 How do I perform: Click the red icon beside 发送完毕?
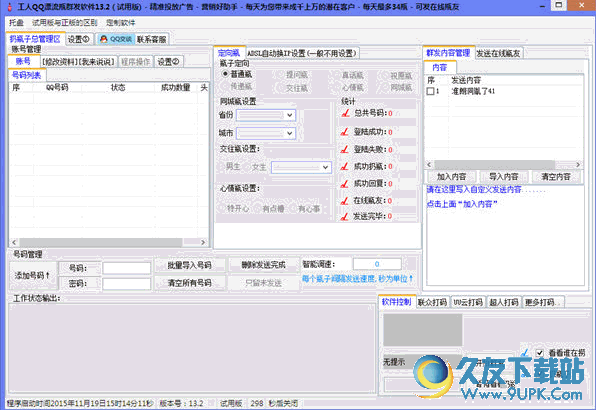click(344, 216)
